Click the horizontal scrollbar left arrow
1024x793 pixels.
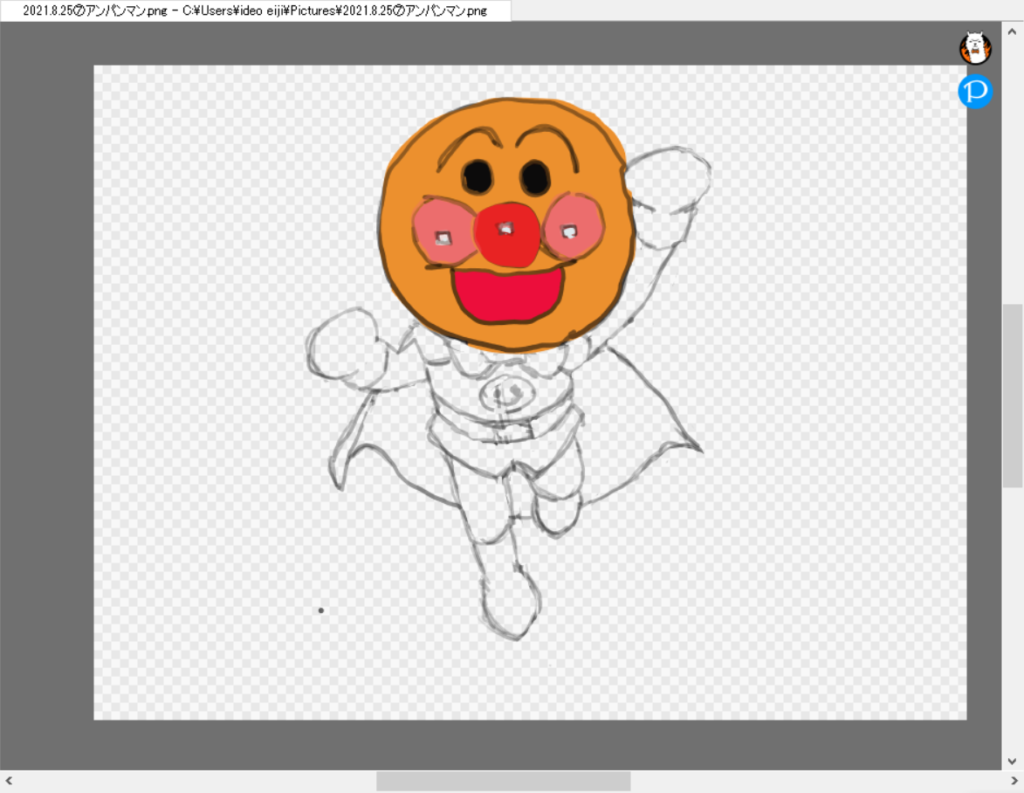pos(9,781)
